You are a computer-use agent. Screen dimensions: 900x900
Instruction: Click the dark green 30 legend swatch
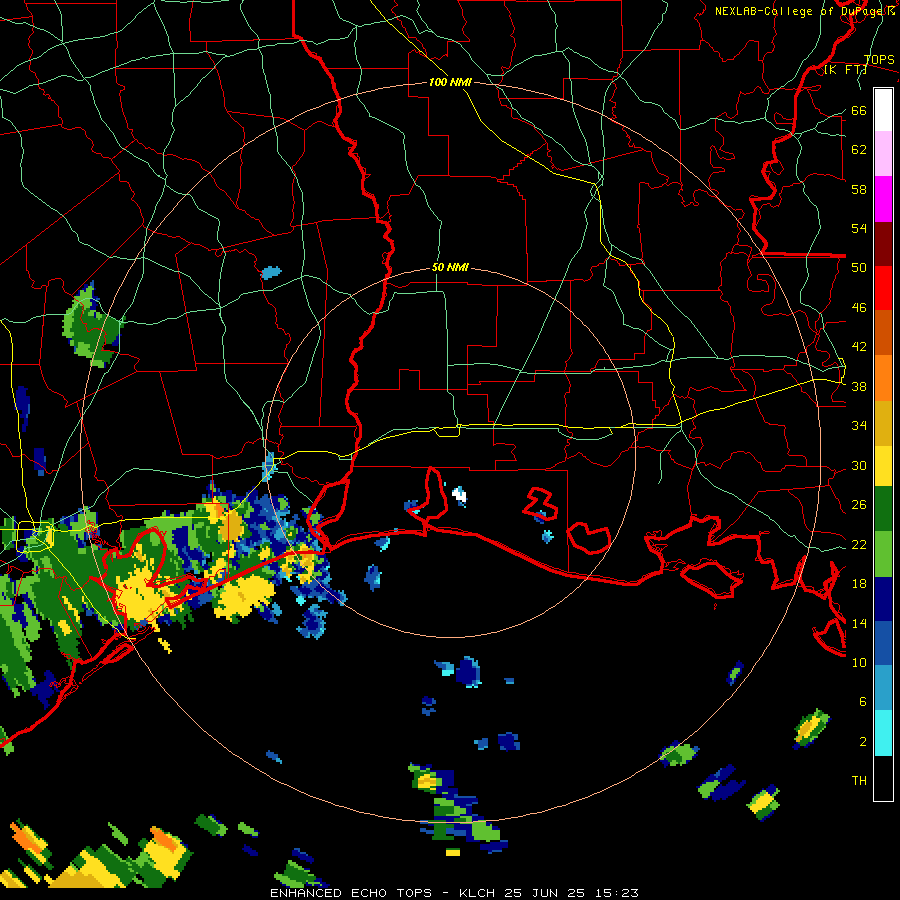[x=883, y=509]
